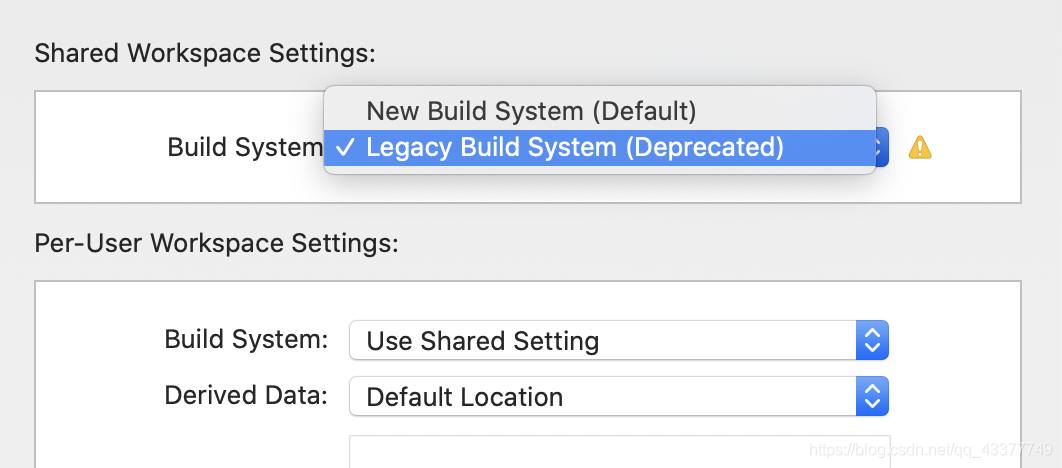
Task: Click blue chevron arrows on Use Shared Setting
Action: (x=872, y=341)
